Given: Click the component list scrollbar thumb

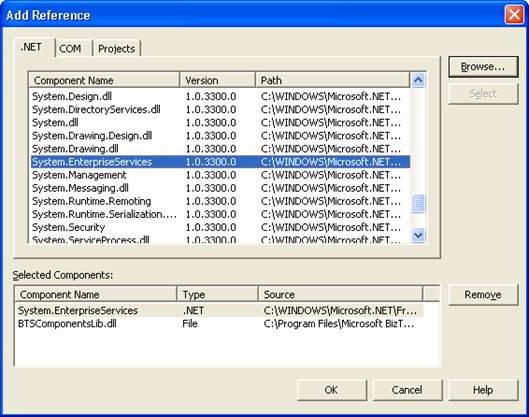Looking at the screenshot, I should (x=418, y=203).
